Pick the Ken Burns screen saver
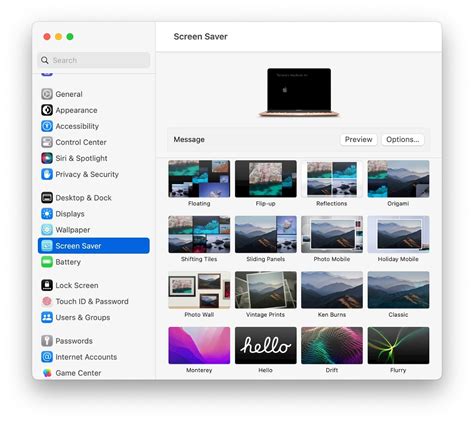Viewport: 474px width, 422px height. click(x=332, y=290)
